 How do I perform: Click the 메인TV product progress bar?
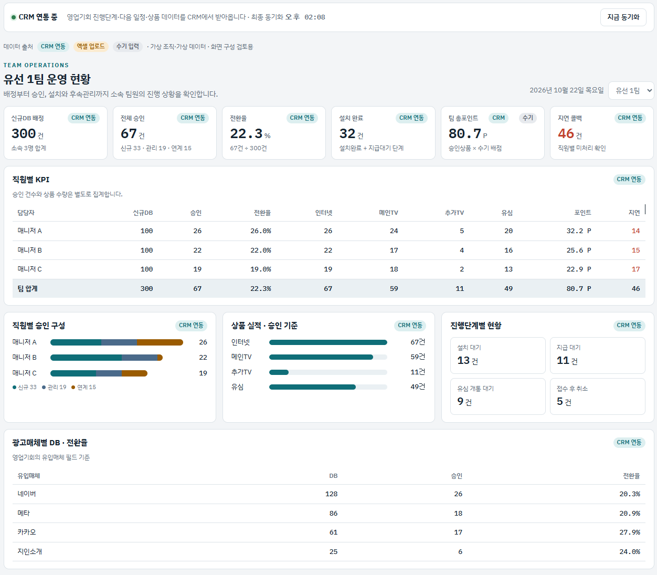[x=328, y=357]
